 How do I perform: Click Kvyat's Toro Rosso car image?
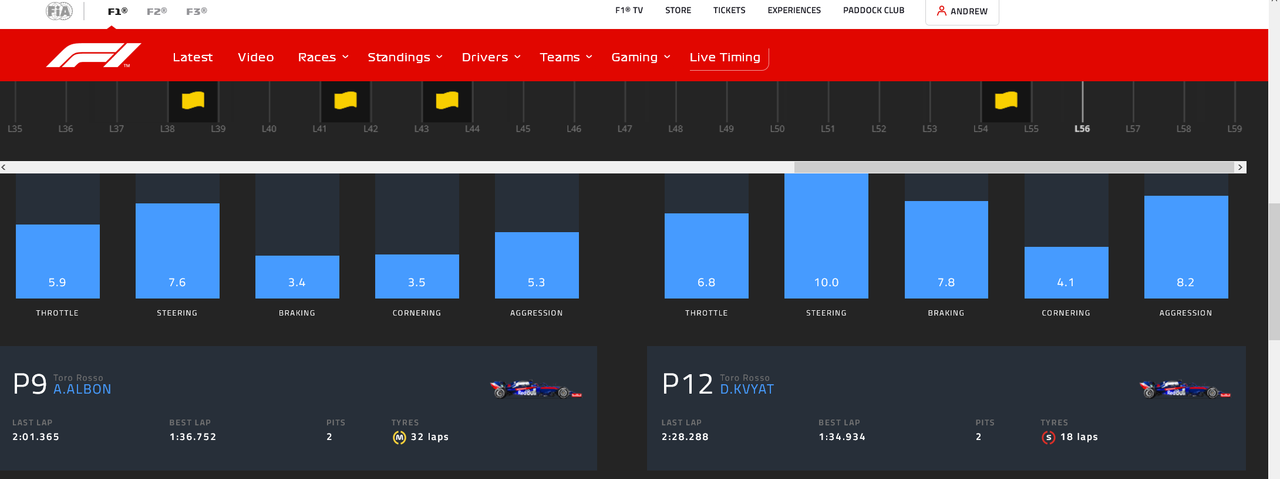(1184, 388)
